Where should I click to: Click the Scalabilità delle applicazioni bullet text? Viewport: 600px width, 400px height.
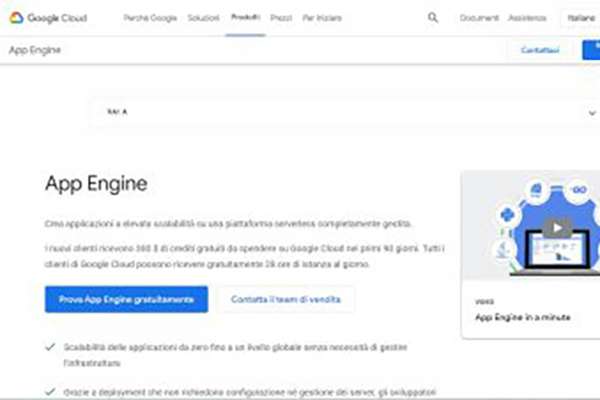coord(235,355)
